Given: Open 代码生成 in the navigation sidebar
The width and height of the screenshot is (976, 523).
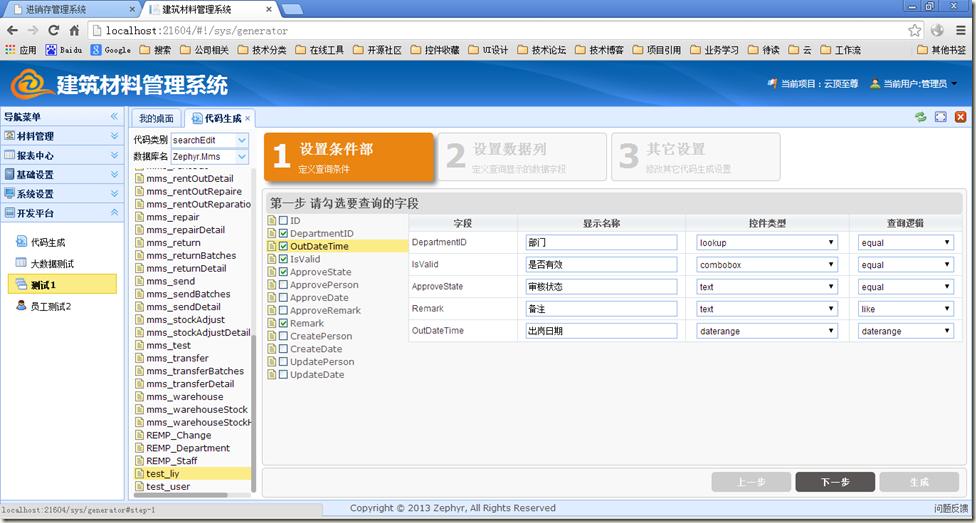Looking at the screenshot, I should (x=47, y=242).
